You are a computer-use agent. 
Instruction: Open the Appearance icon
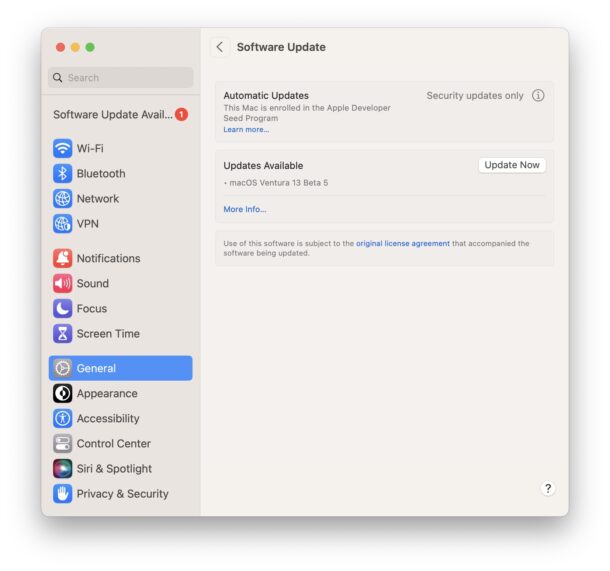click(62, 393)
